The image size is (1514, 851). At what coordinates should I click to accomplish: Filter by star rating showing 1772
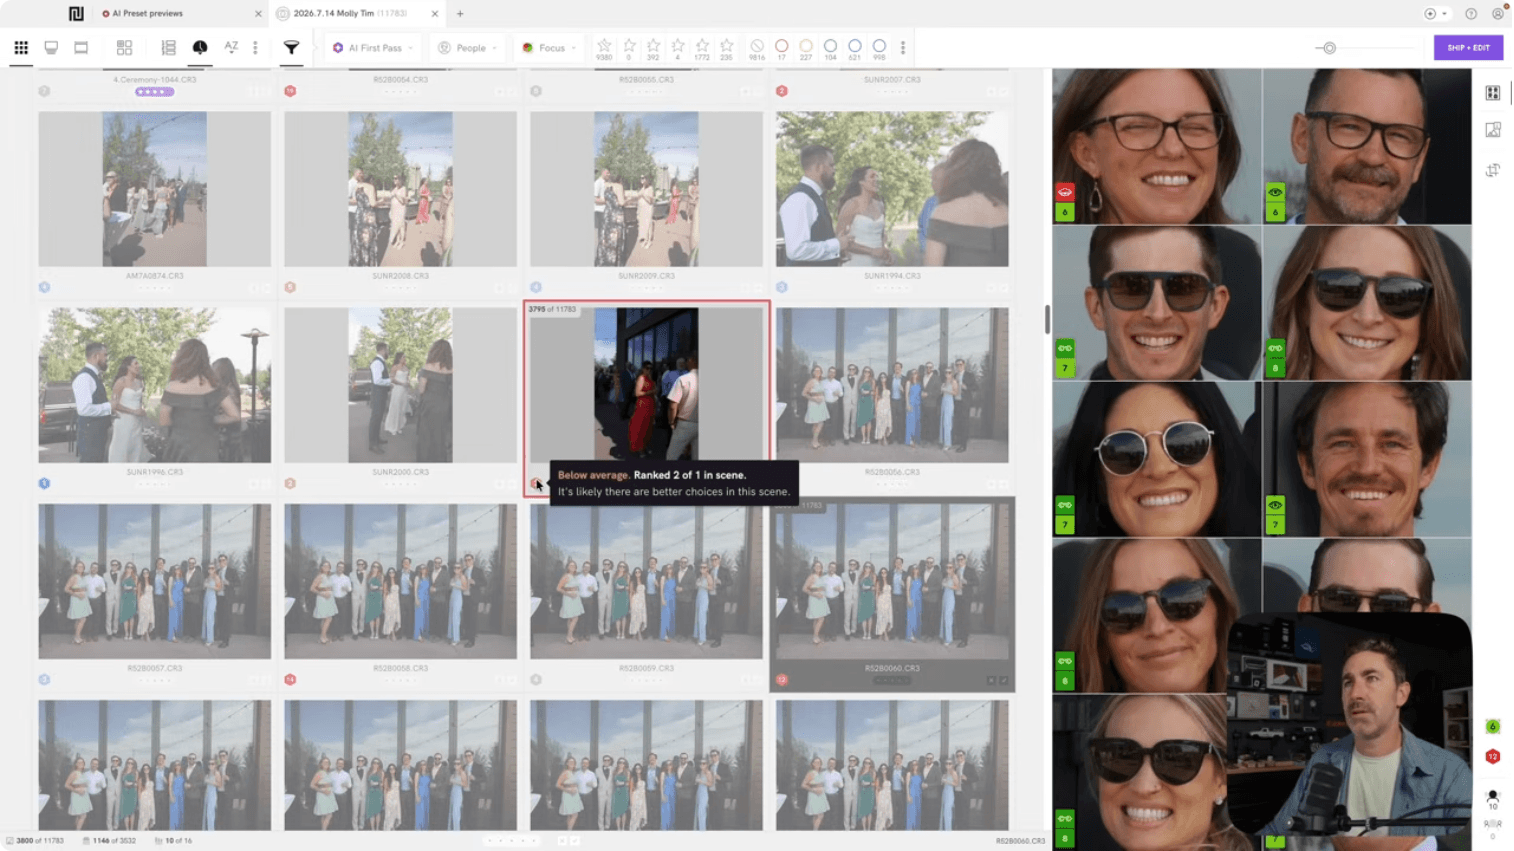point(702,49)
